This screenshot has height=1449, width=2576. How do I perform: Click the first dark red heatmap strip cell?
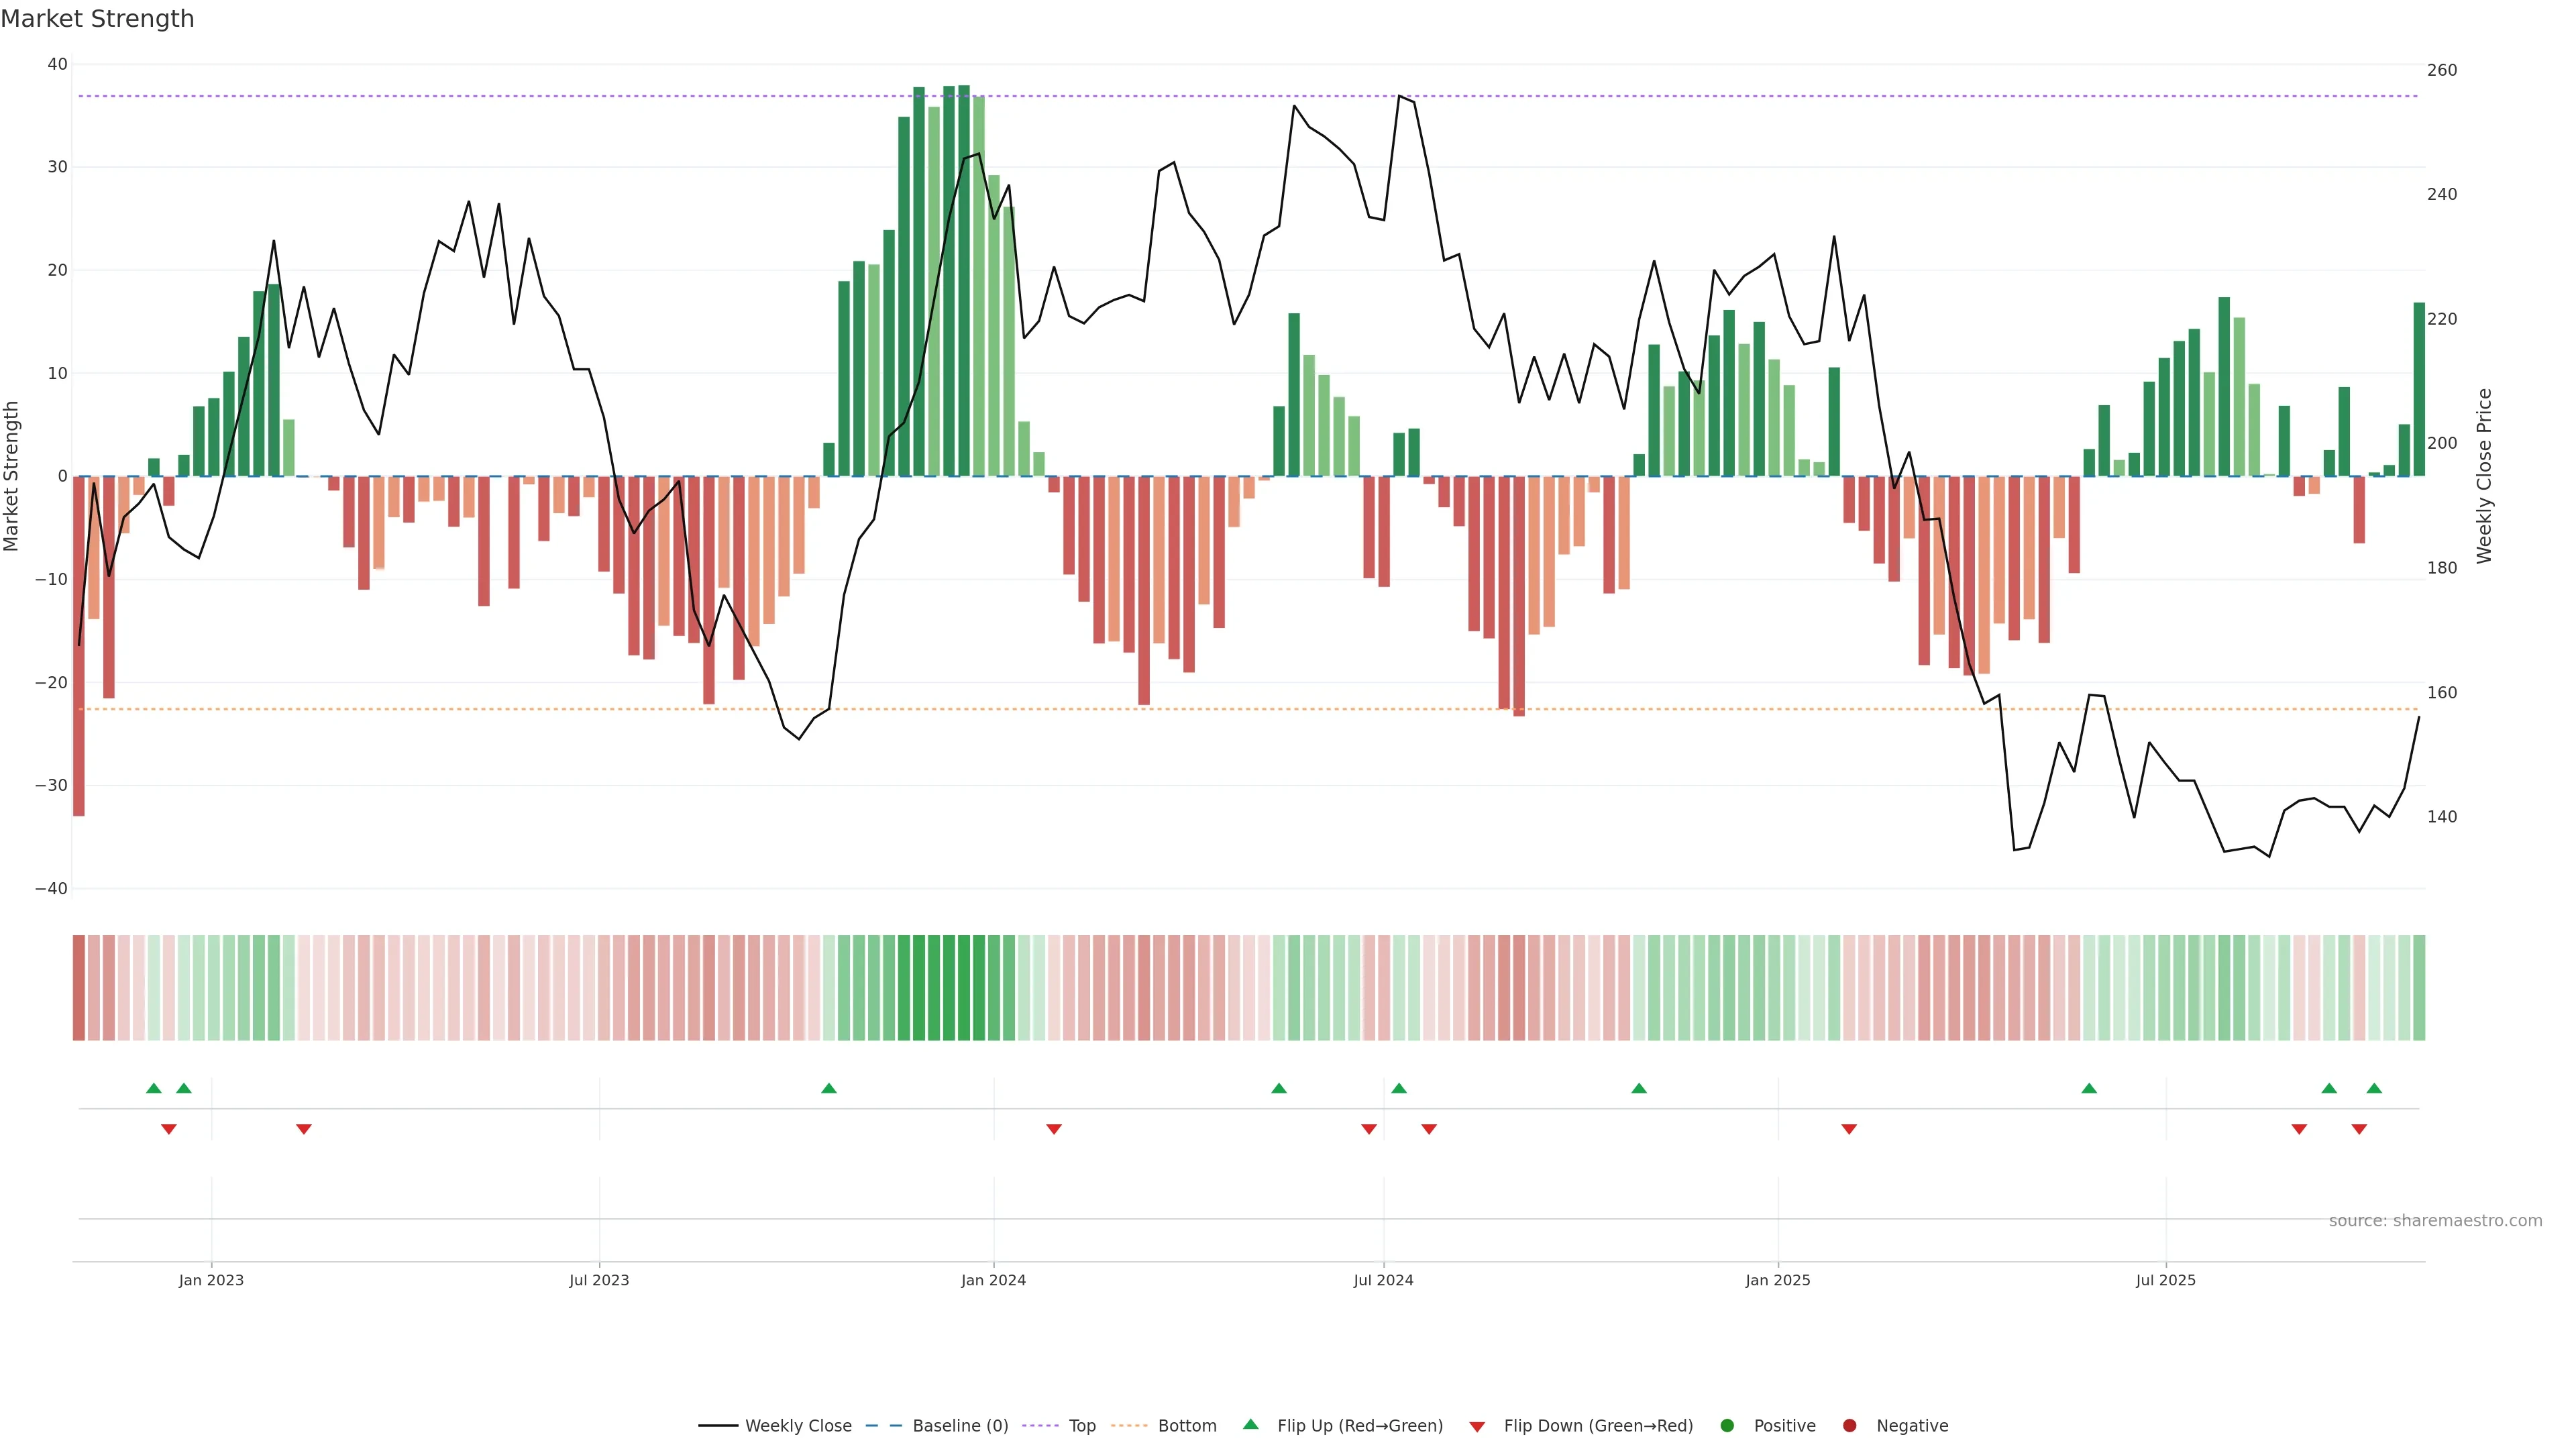(x=79, y=988)
